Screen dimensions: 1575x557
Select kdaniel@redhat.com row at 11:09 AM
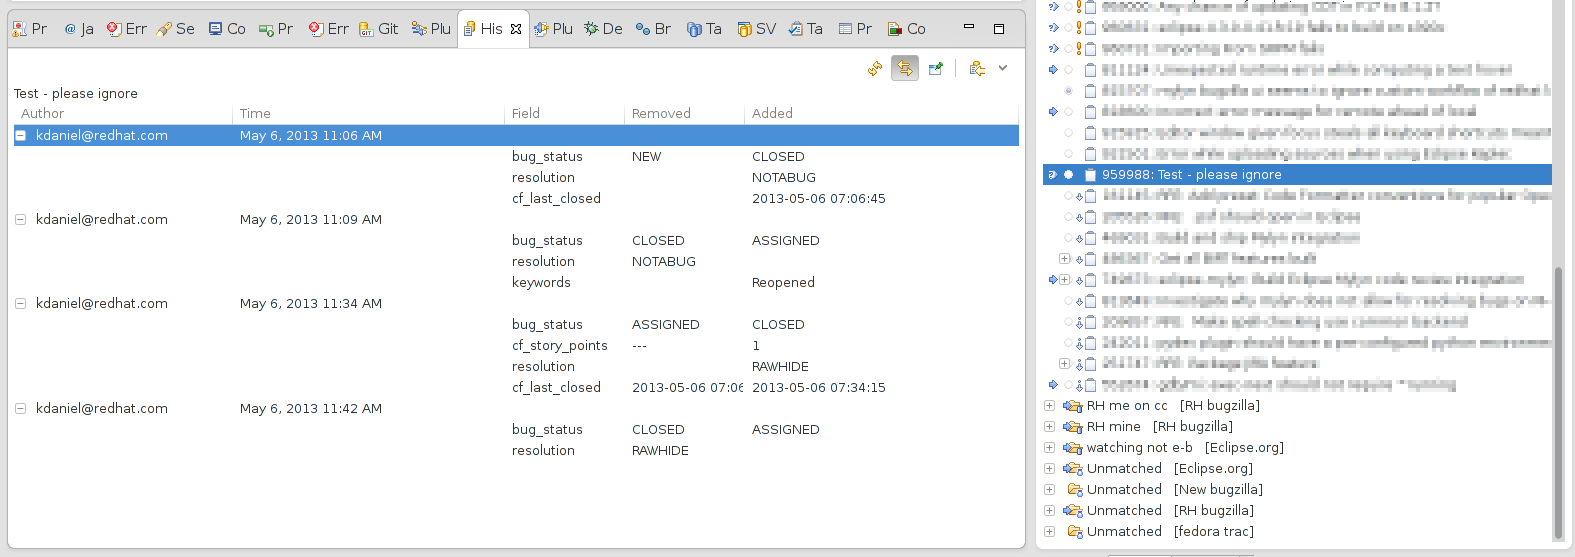516,219
